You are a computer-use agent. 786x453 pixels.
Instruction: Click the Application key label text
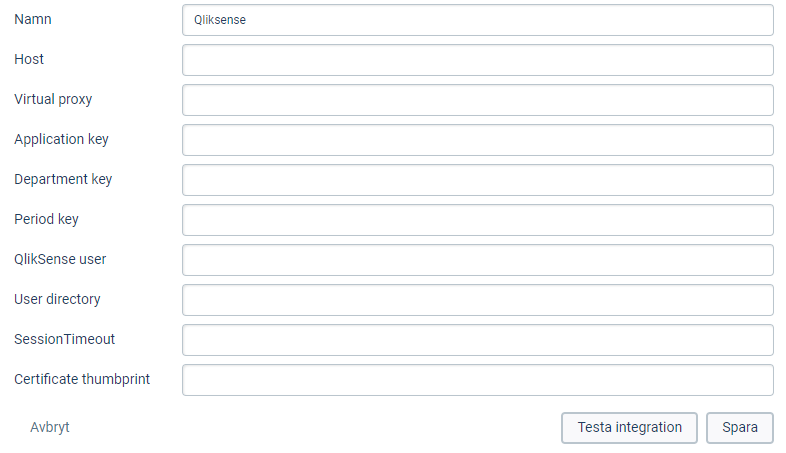point(61,139)
